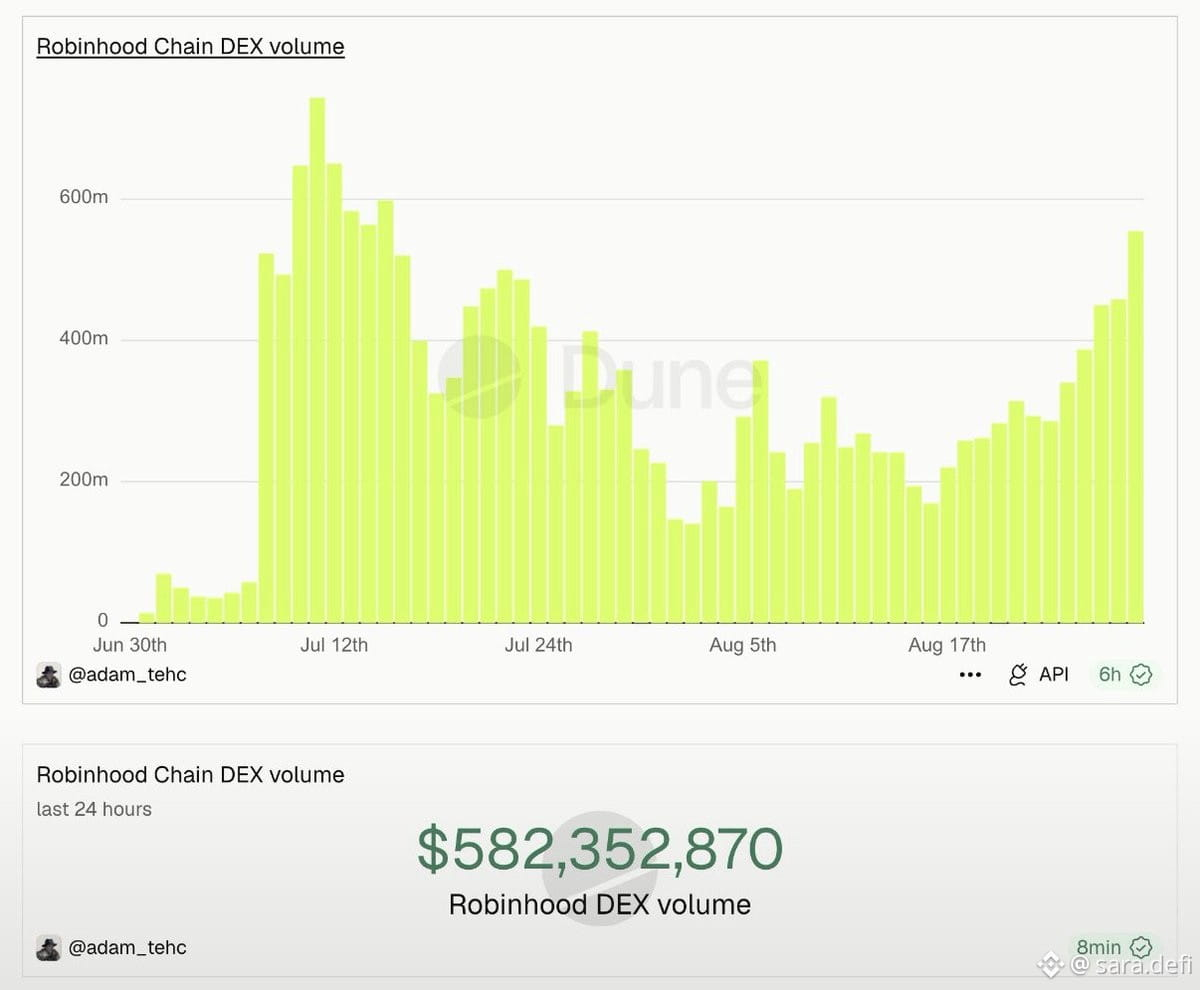Click the 200m y-axis label

[x=84, y=480]
